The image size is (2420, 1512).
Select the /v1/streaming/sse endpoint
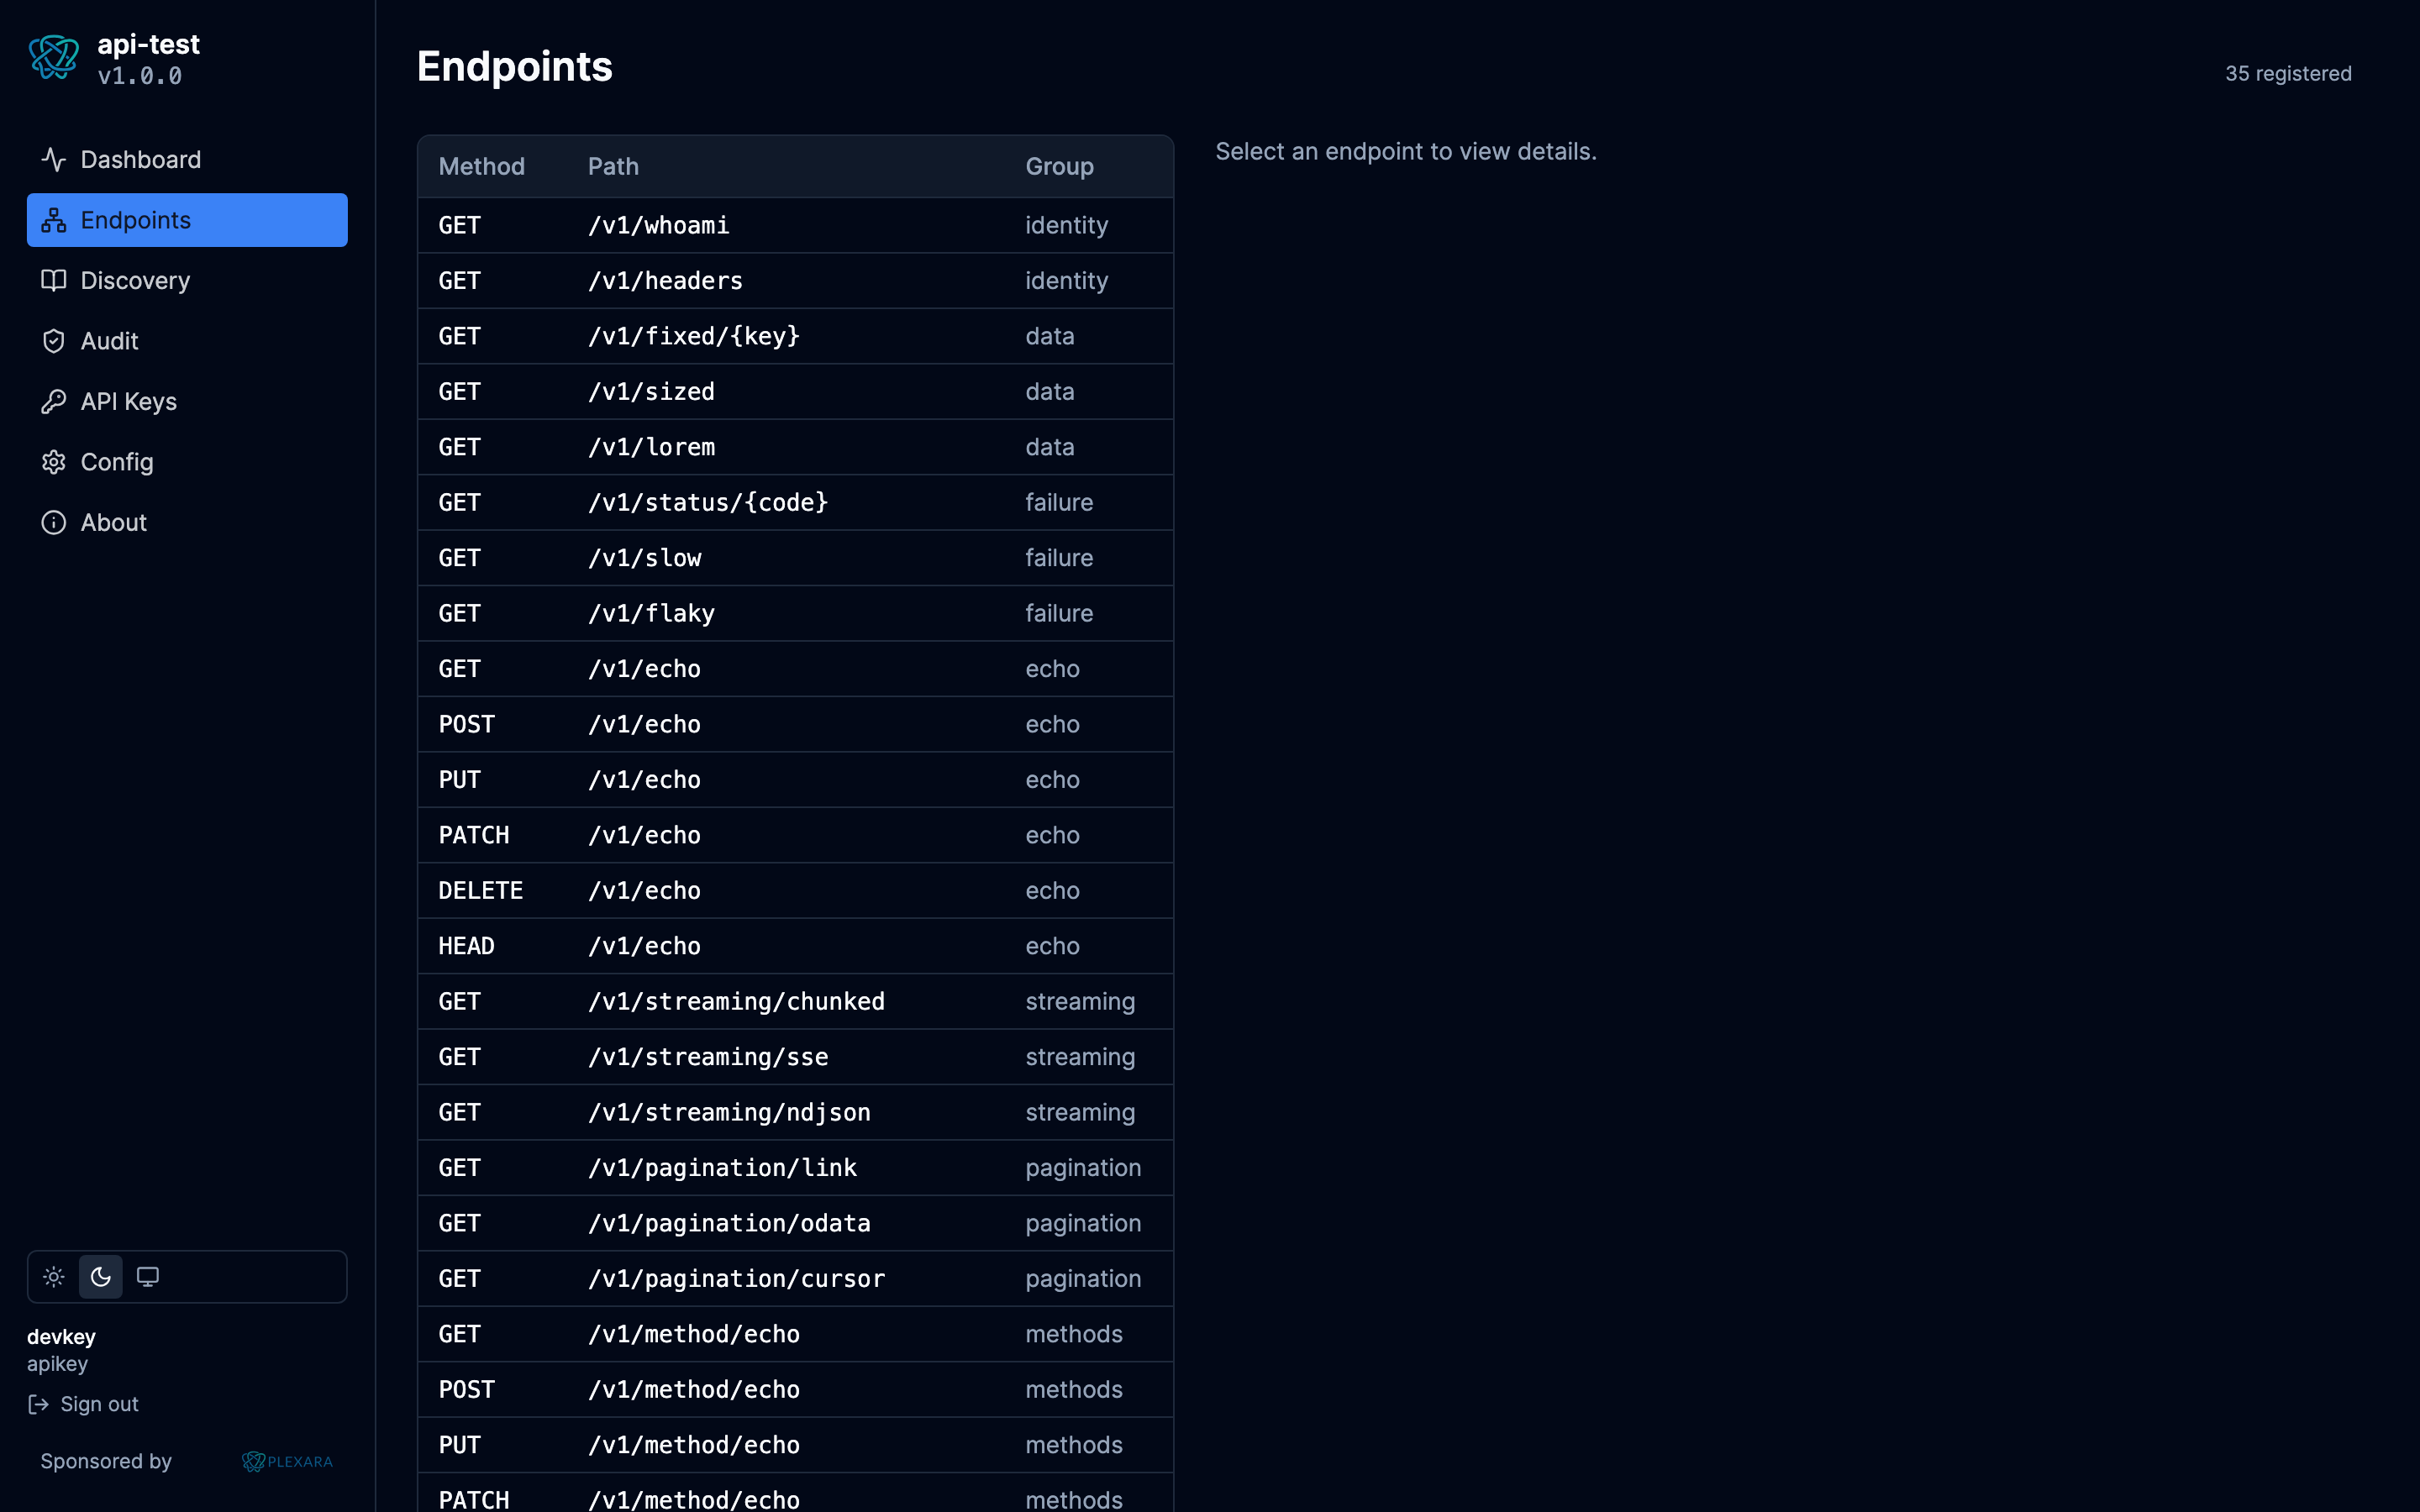(x=795, y=1058)
